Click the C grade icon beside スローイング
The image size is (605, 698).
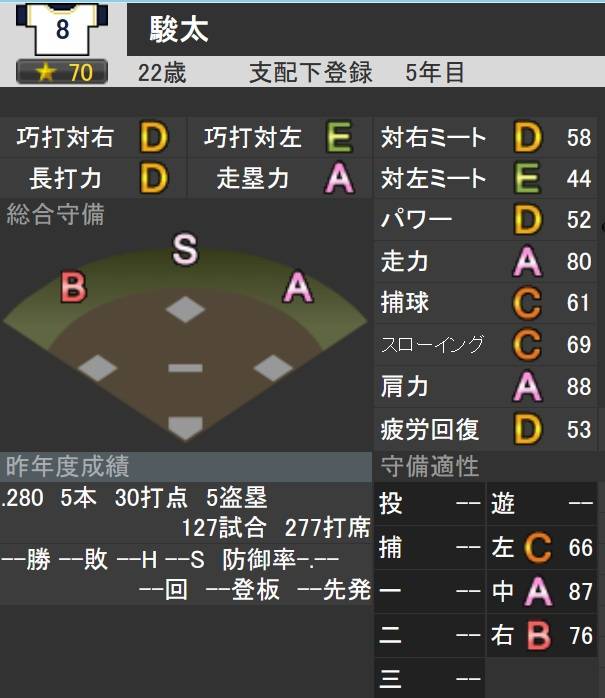point(527,345)
